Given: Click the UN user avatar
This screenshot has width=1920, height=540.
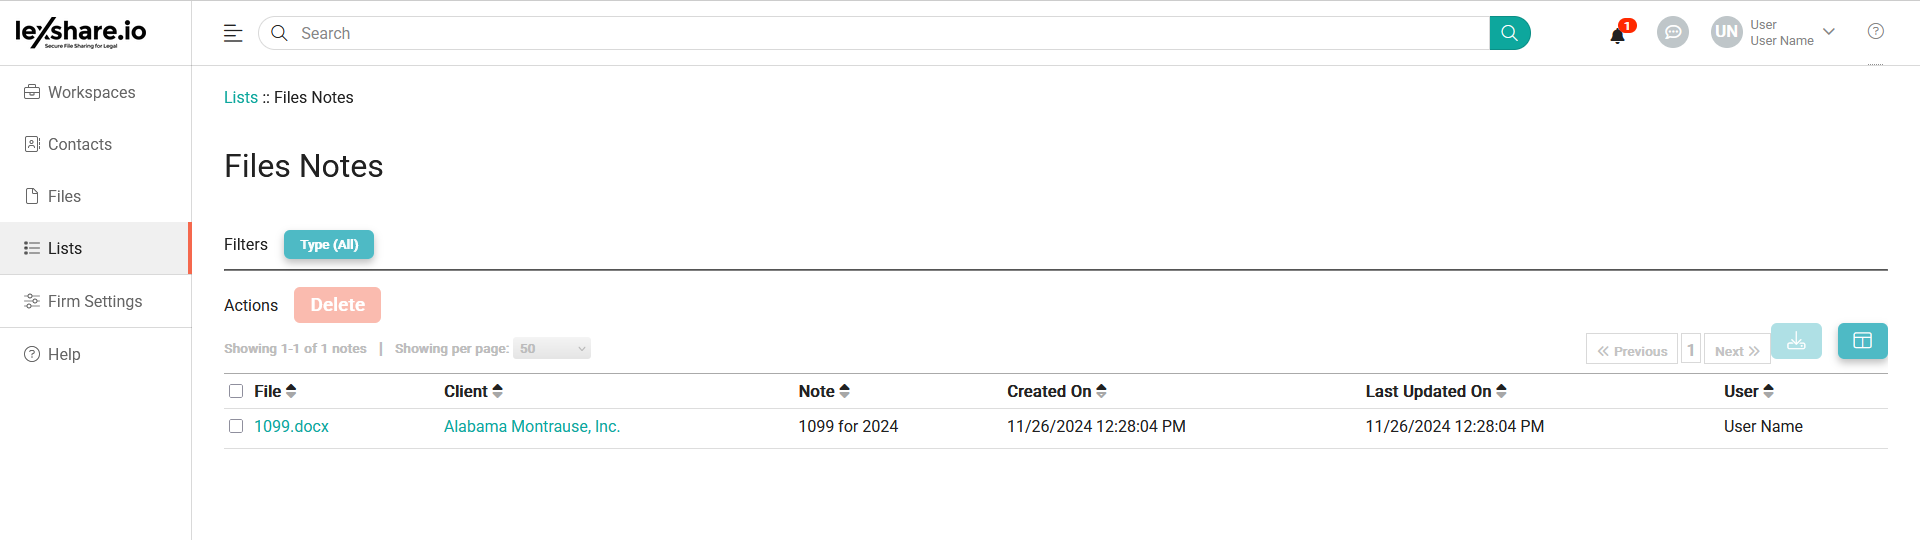Looking at the screenshot, I should coord(1726,32).
